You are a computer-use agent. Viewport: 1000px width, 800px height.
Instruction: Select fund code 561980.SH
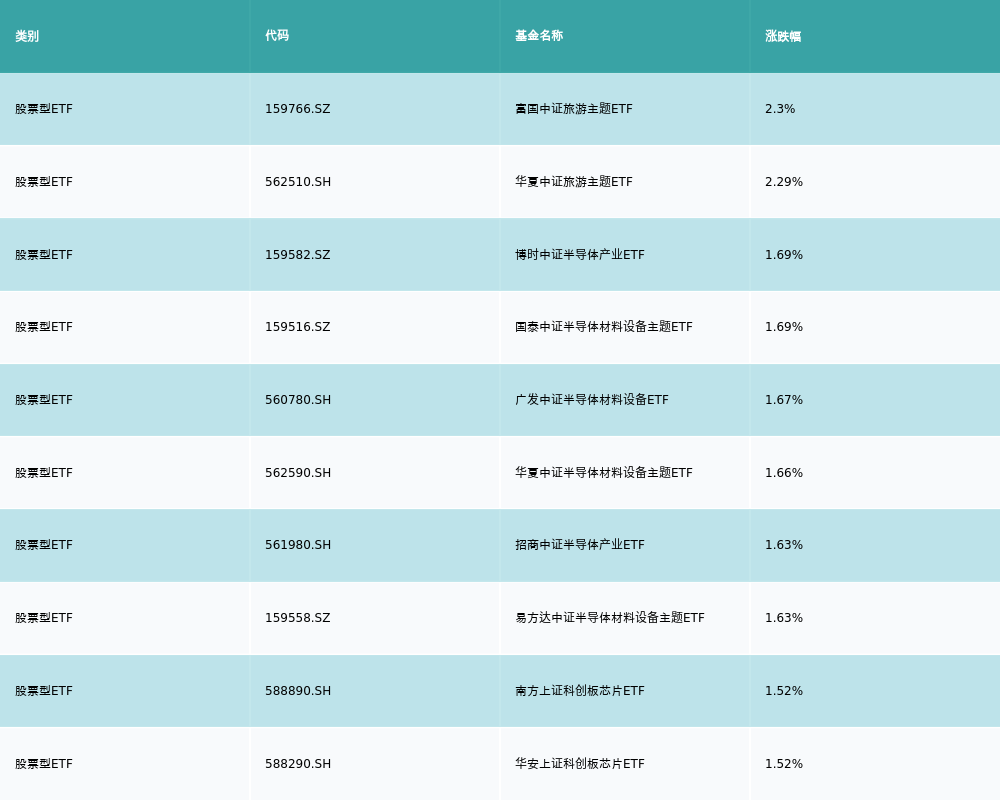(298, 545)
